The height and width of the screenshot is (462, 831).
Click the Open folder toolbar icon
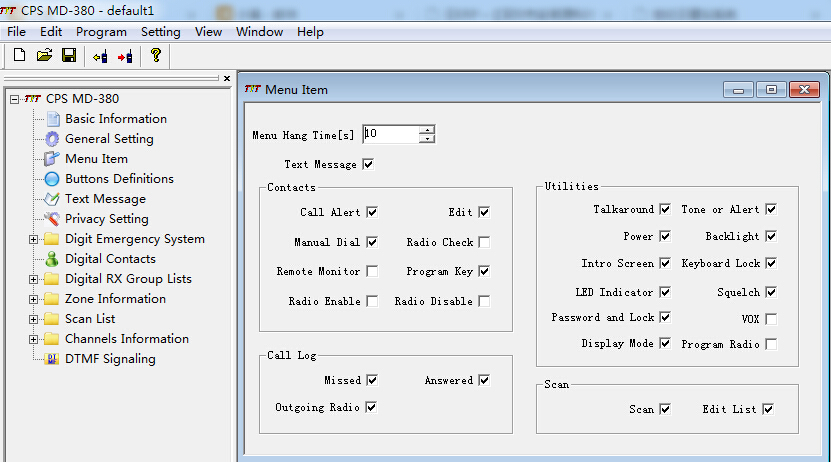click(45, 55)
